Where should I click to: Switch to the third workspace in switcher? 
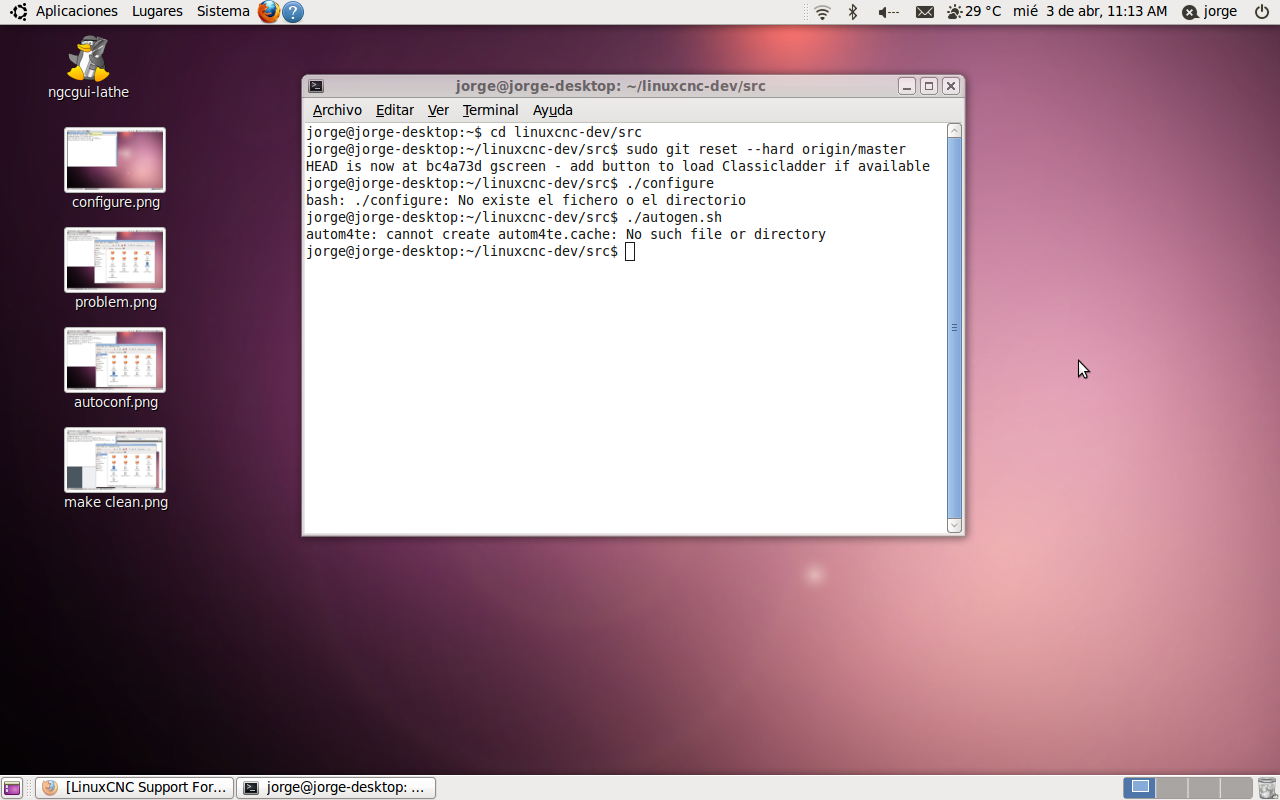tap(1204, 788)
